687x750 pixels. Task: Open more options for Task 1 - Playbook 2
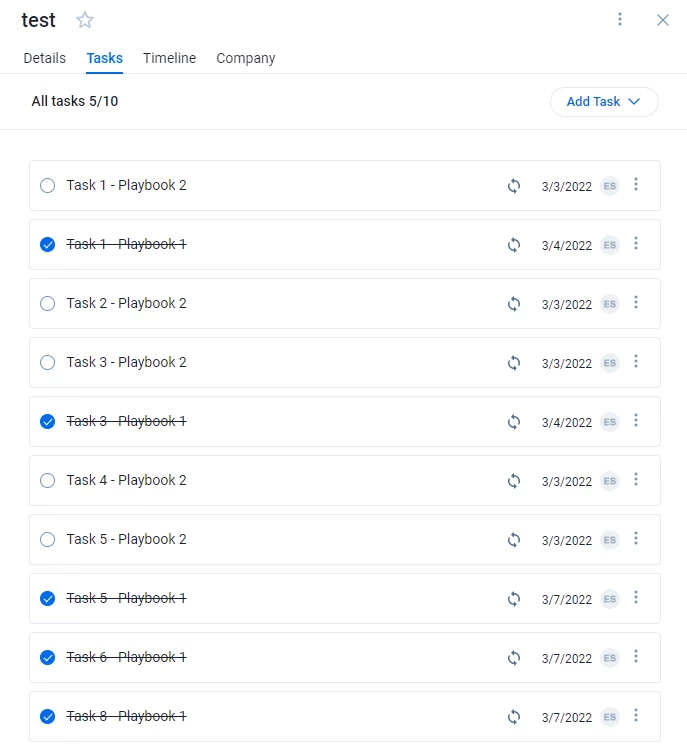point(636,184)
